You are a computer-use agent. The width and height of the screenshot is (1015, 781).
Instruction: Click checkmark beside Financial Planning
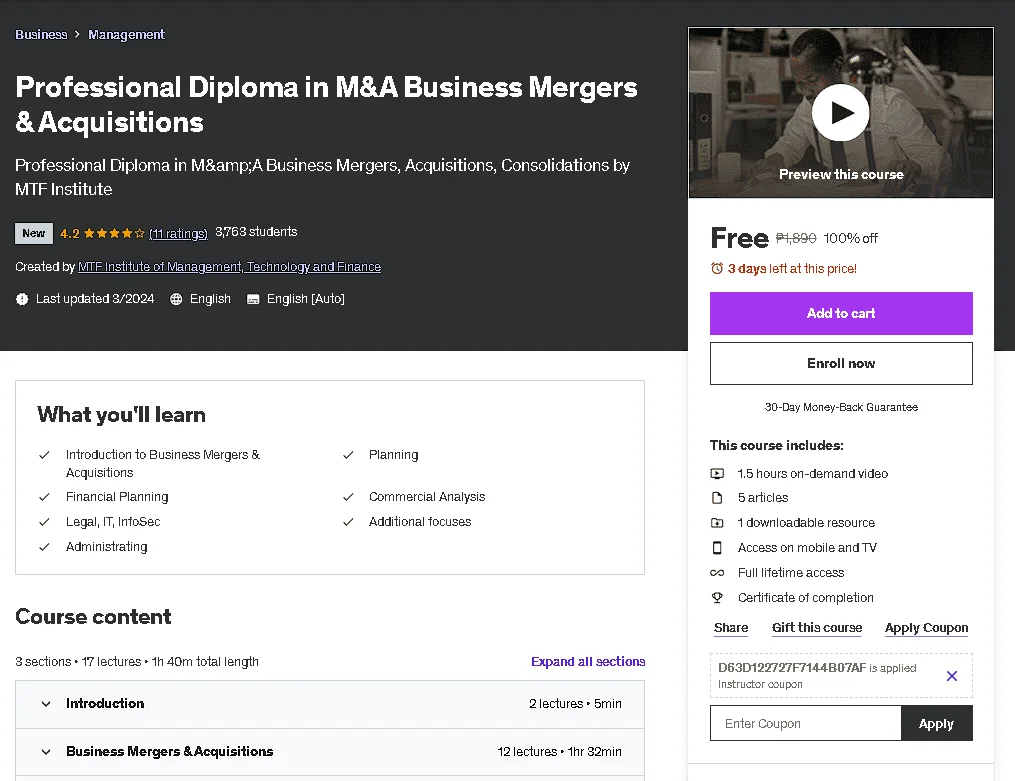click(x=44, y=497)
